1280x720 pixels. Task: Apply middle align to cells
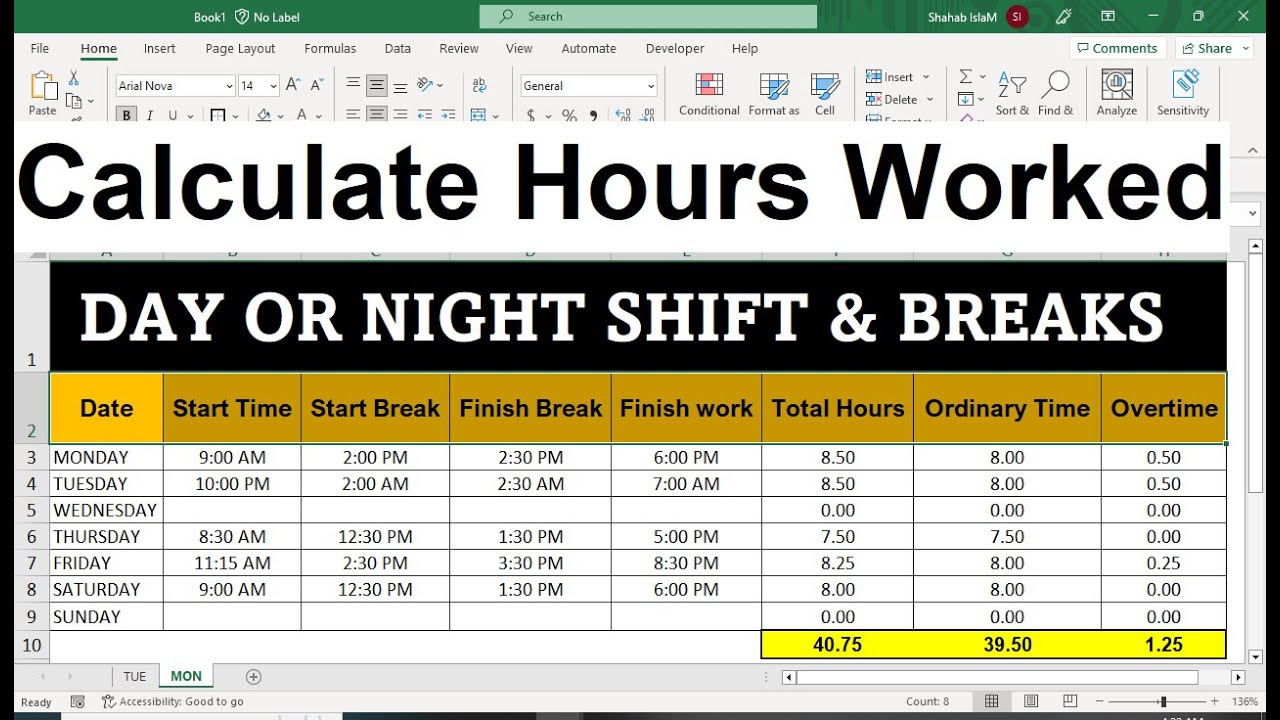(377, 85)
